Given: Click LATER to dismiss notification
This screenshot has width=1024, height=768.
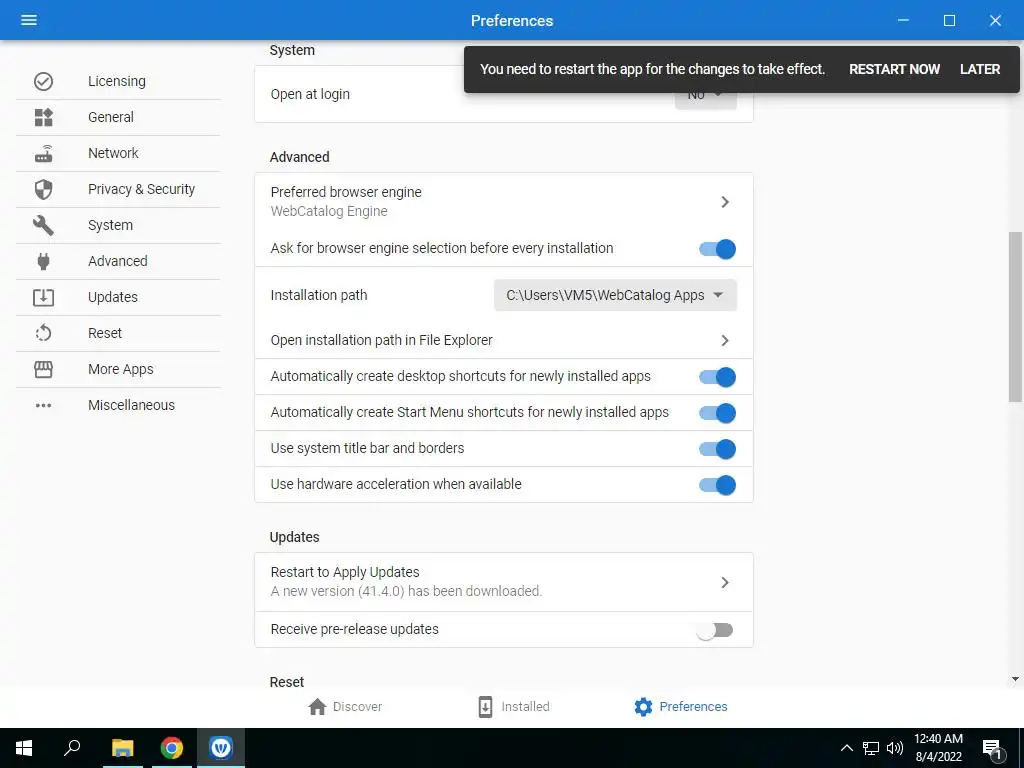Looking at the screenshot, I should pyautogui.click(x=980, y=69).
